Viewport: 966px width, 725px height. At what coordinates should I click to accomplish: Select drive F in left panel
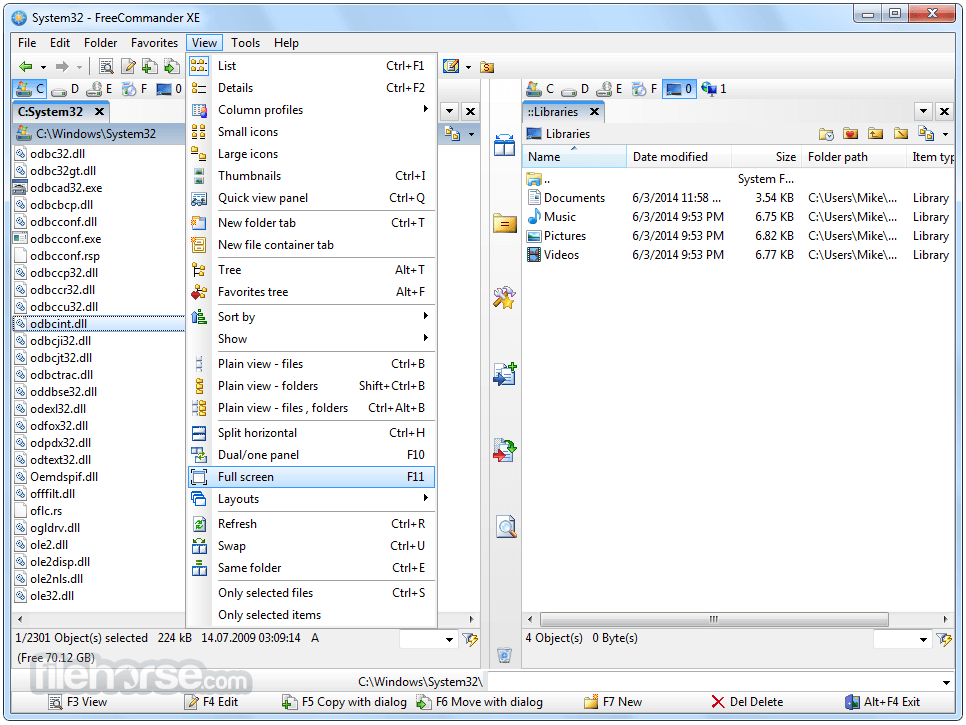point(134,89)
